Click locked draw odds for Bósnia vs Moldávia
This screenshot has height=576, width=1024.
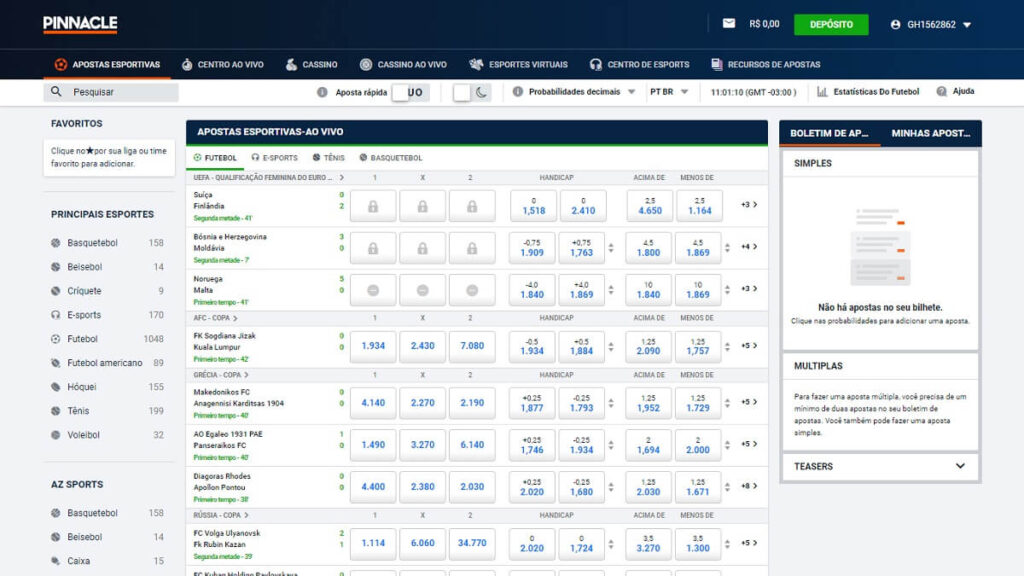[423, 248]
